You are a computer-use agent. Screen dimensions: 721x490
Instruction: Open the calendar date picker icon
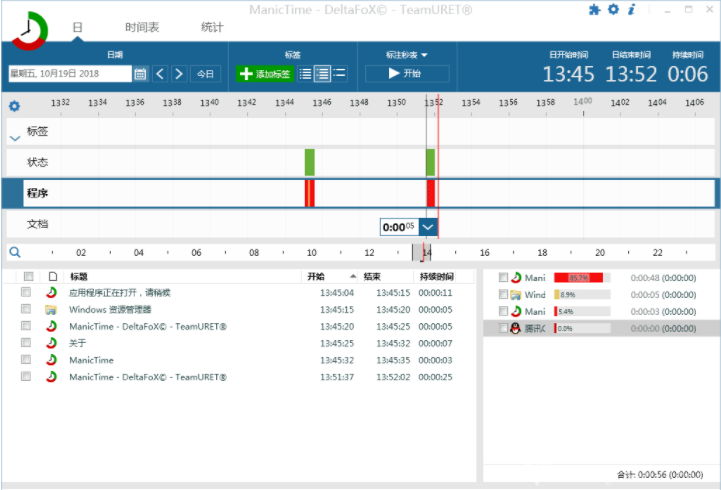coord(140,74)
